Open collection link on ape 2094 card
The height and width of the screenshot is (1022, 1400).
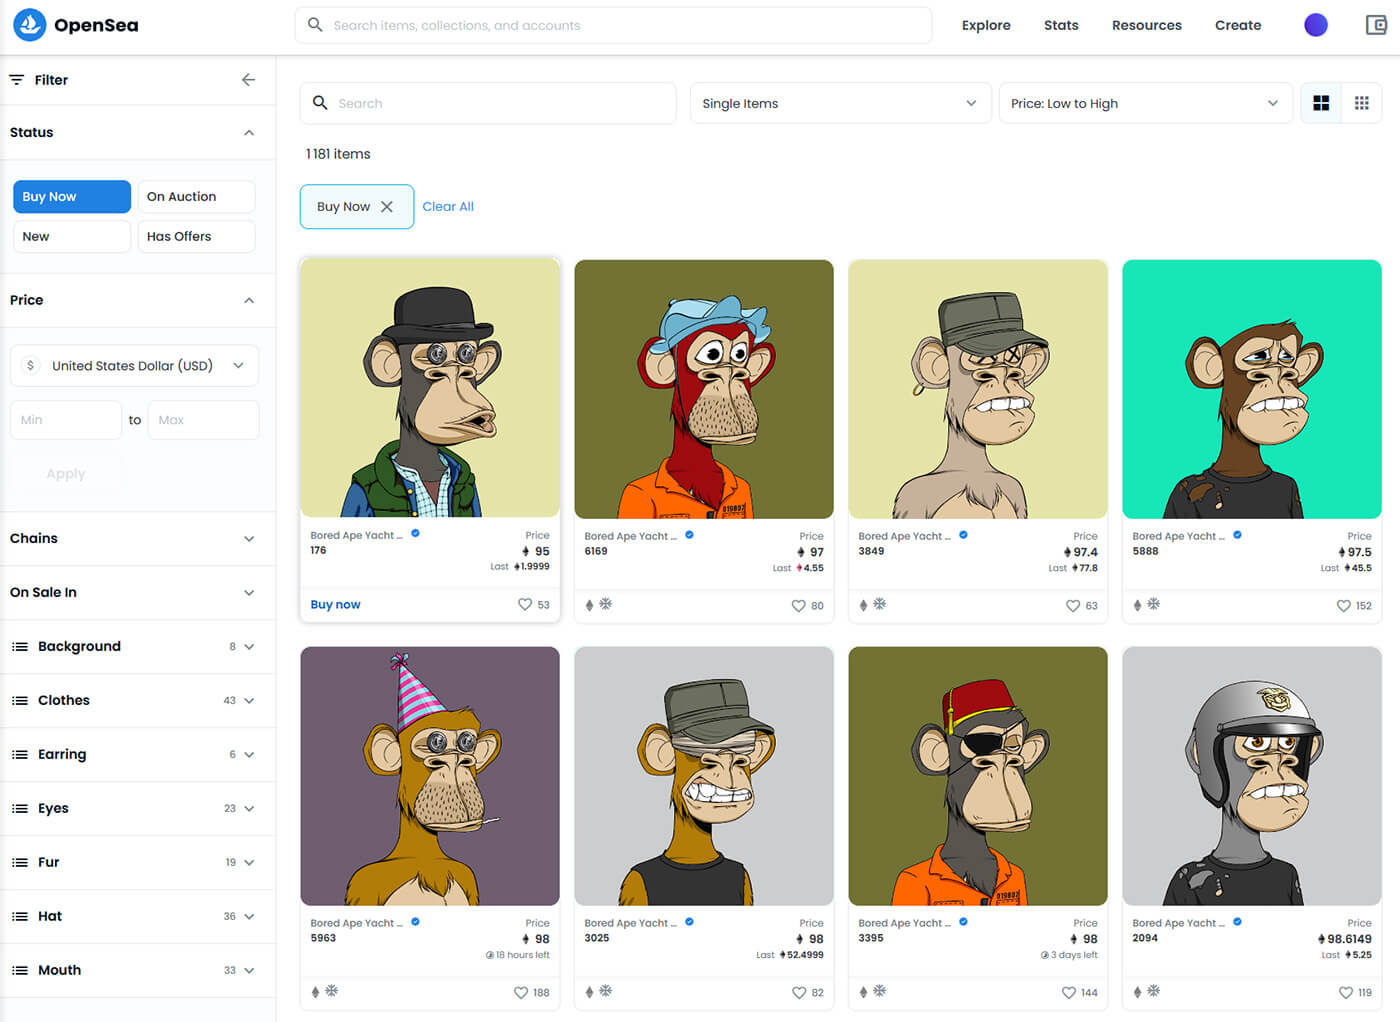tap(1178, 923)
